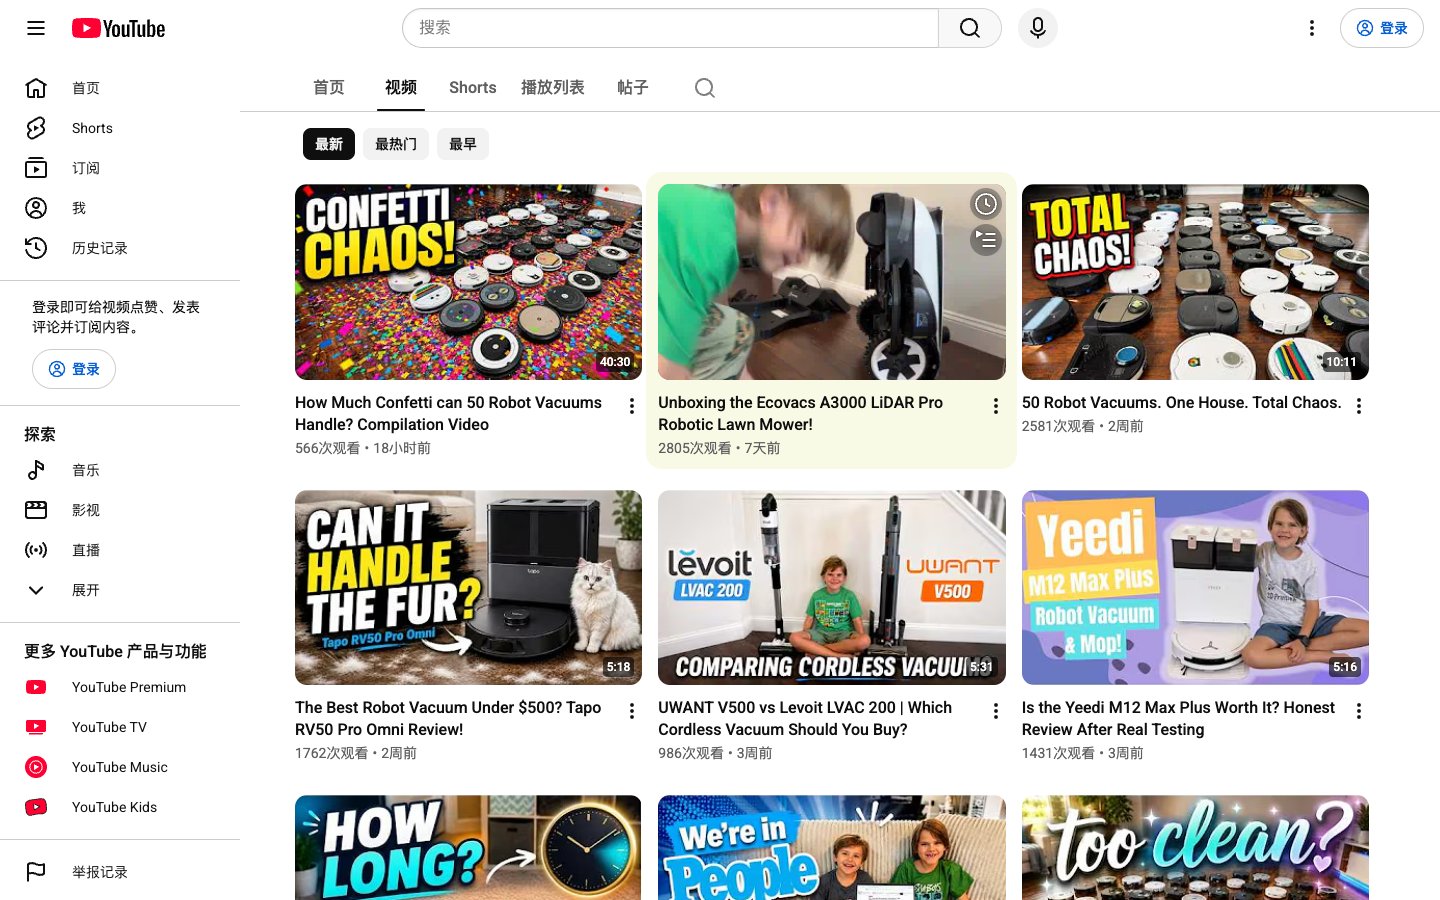Open the Shorts icon in the sidebar
The image size is (1440, 900).
pyautogui.click(x=36, y=128)
